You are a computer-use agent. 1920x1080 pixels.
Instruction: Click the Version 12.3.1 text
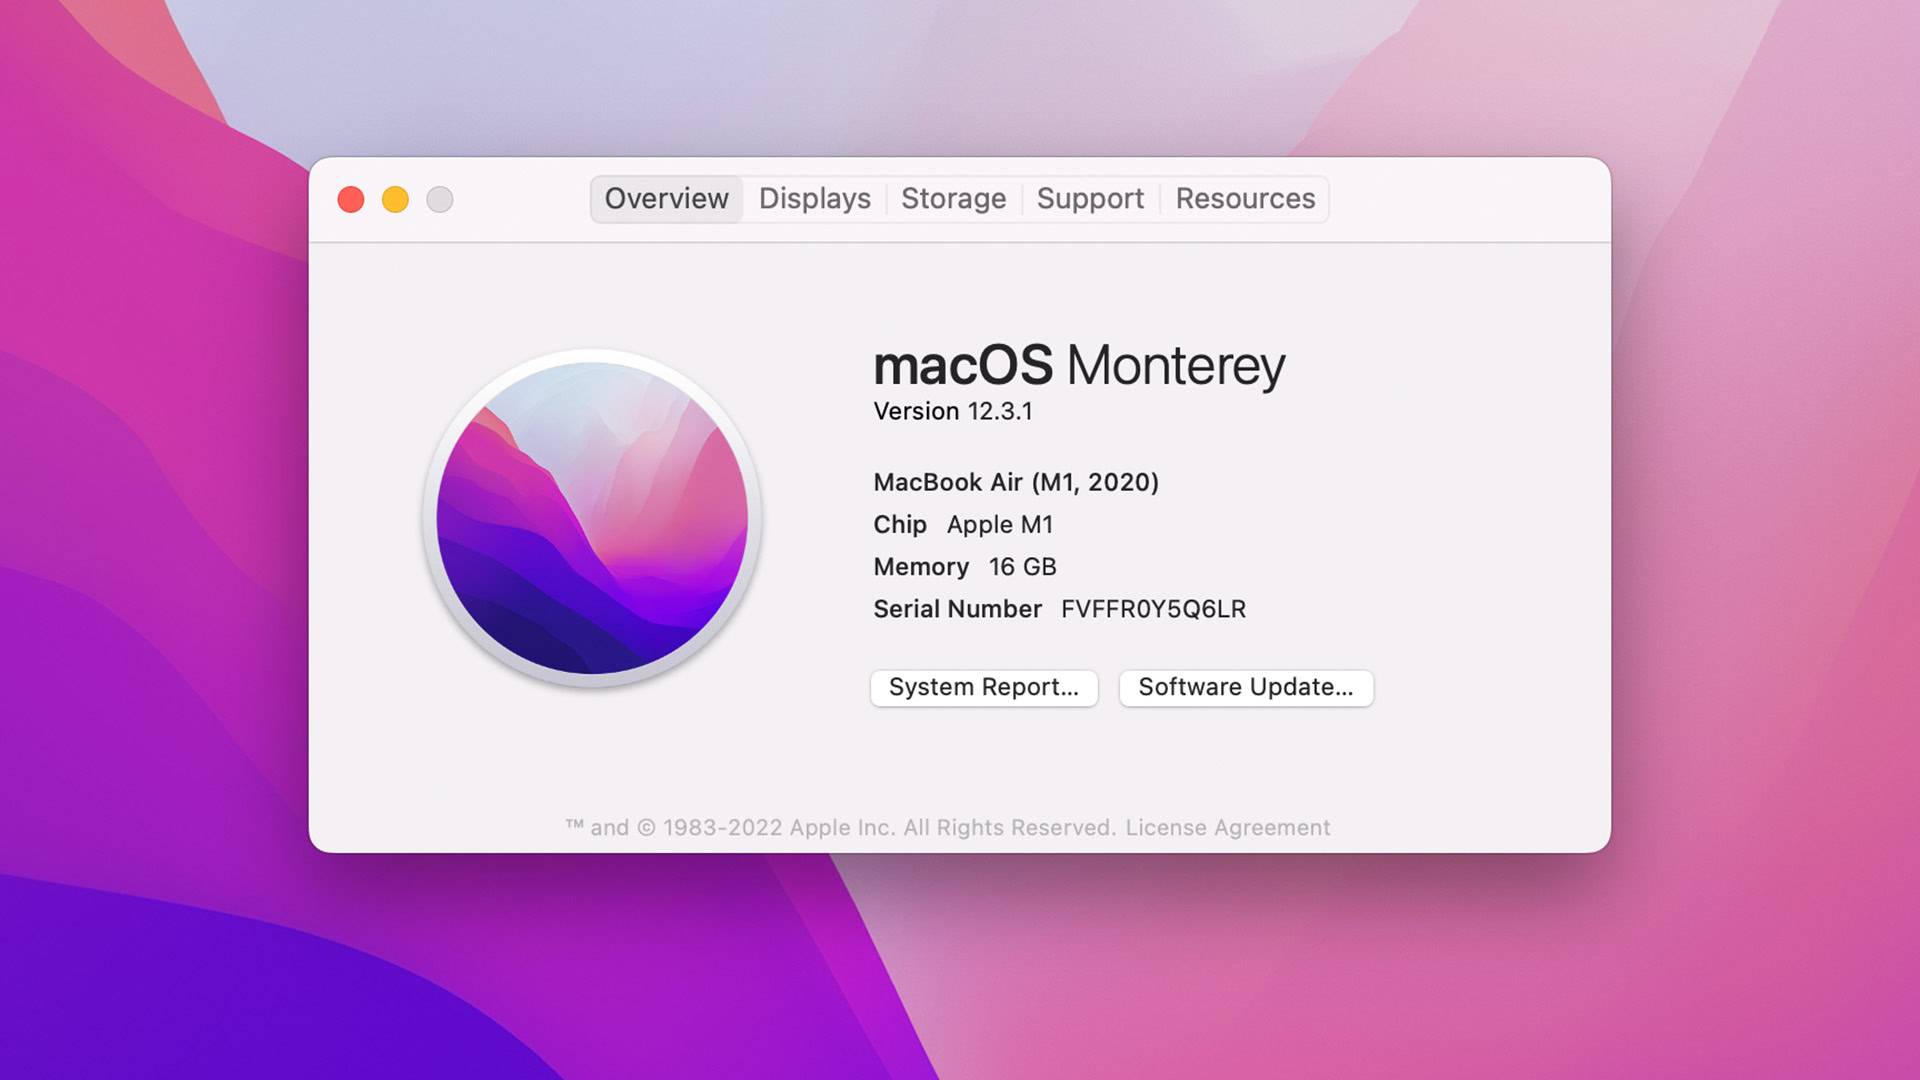pyautogui.click(x=953, y=411)
